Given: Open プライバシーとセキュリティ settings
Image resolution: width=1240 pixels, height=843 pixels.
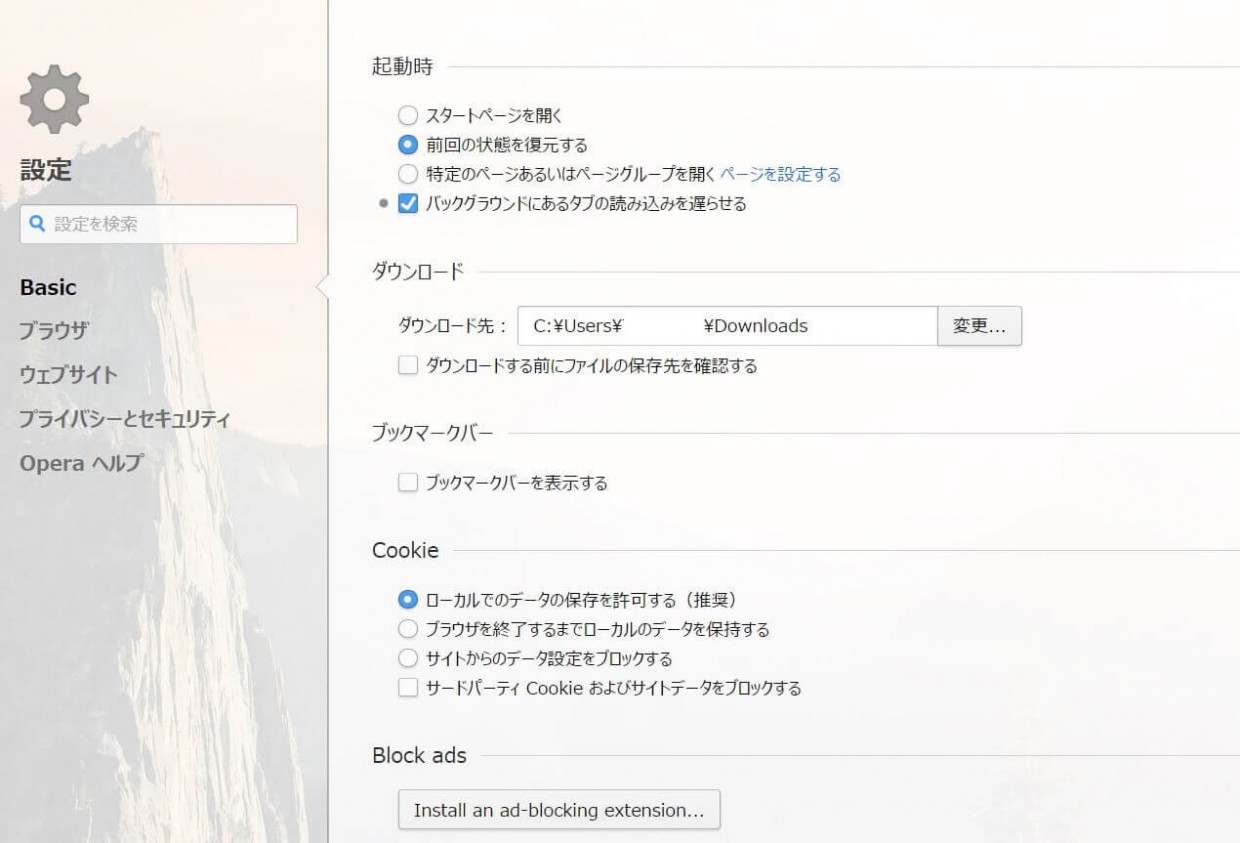Looking at the screenshot, I should 122,419.
